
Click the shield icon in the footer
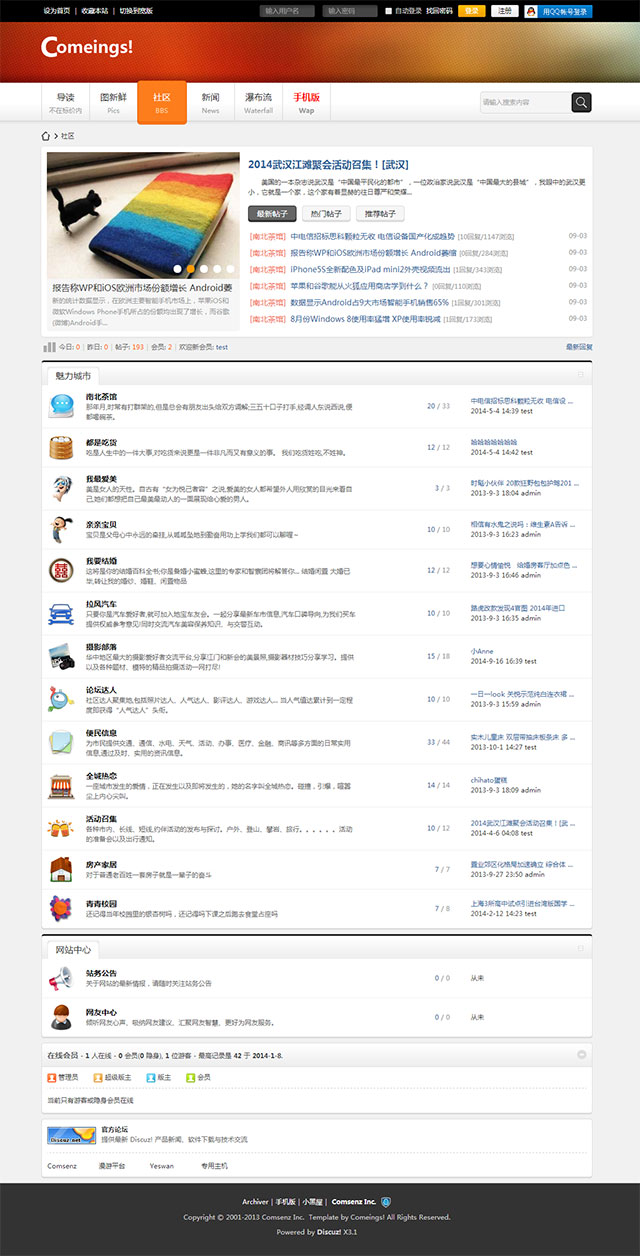tap(386, 1201)
